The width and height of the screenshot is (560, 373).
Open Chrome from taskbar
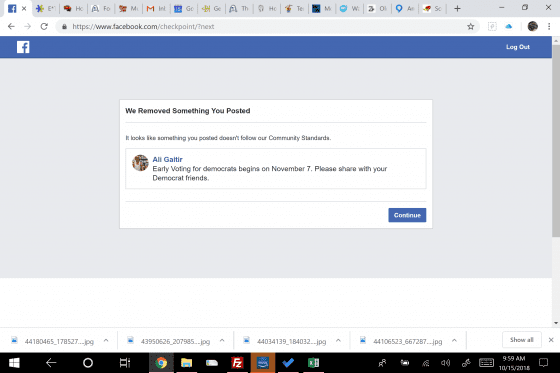(x=161, y=363)
